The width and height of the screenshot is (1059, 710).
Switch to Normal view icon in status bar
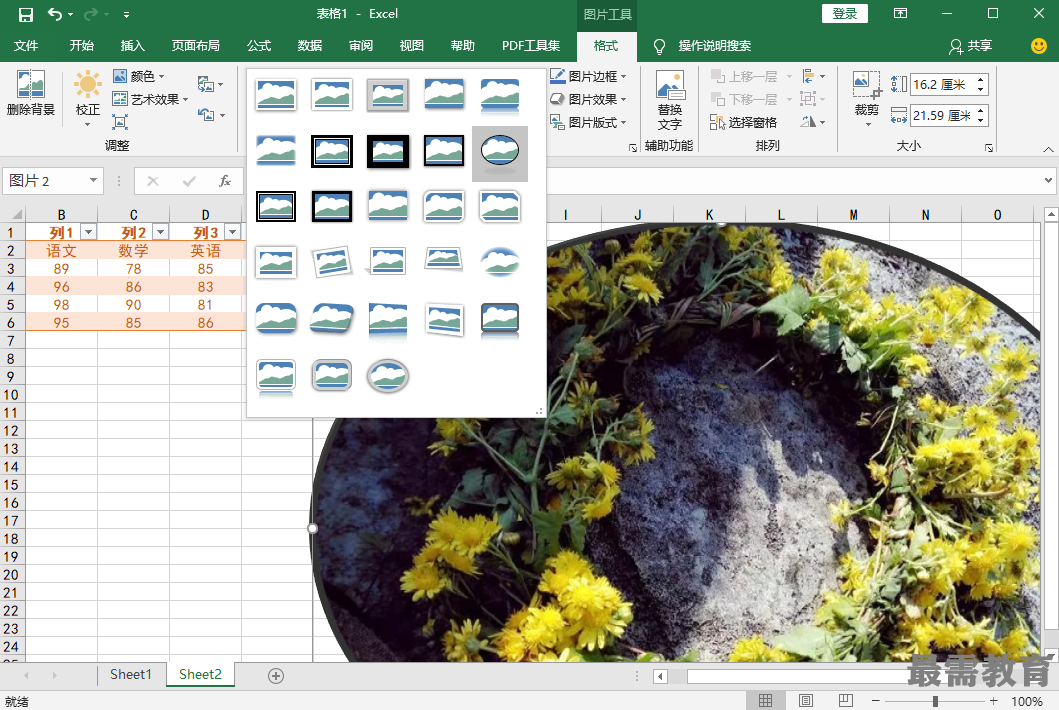(765, 701)
